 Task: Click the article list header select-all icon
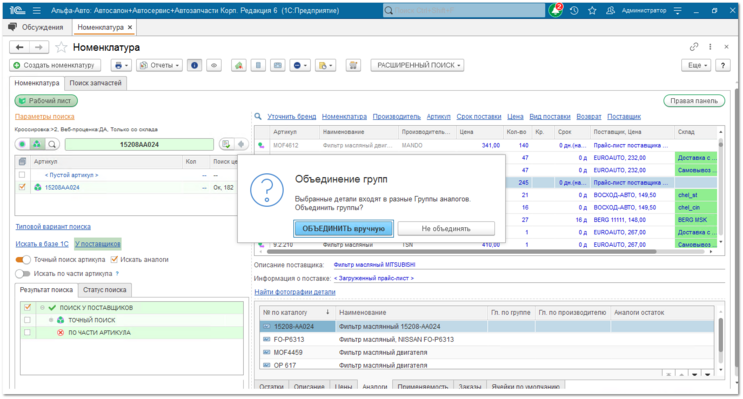tap(22, 162)
